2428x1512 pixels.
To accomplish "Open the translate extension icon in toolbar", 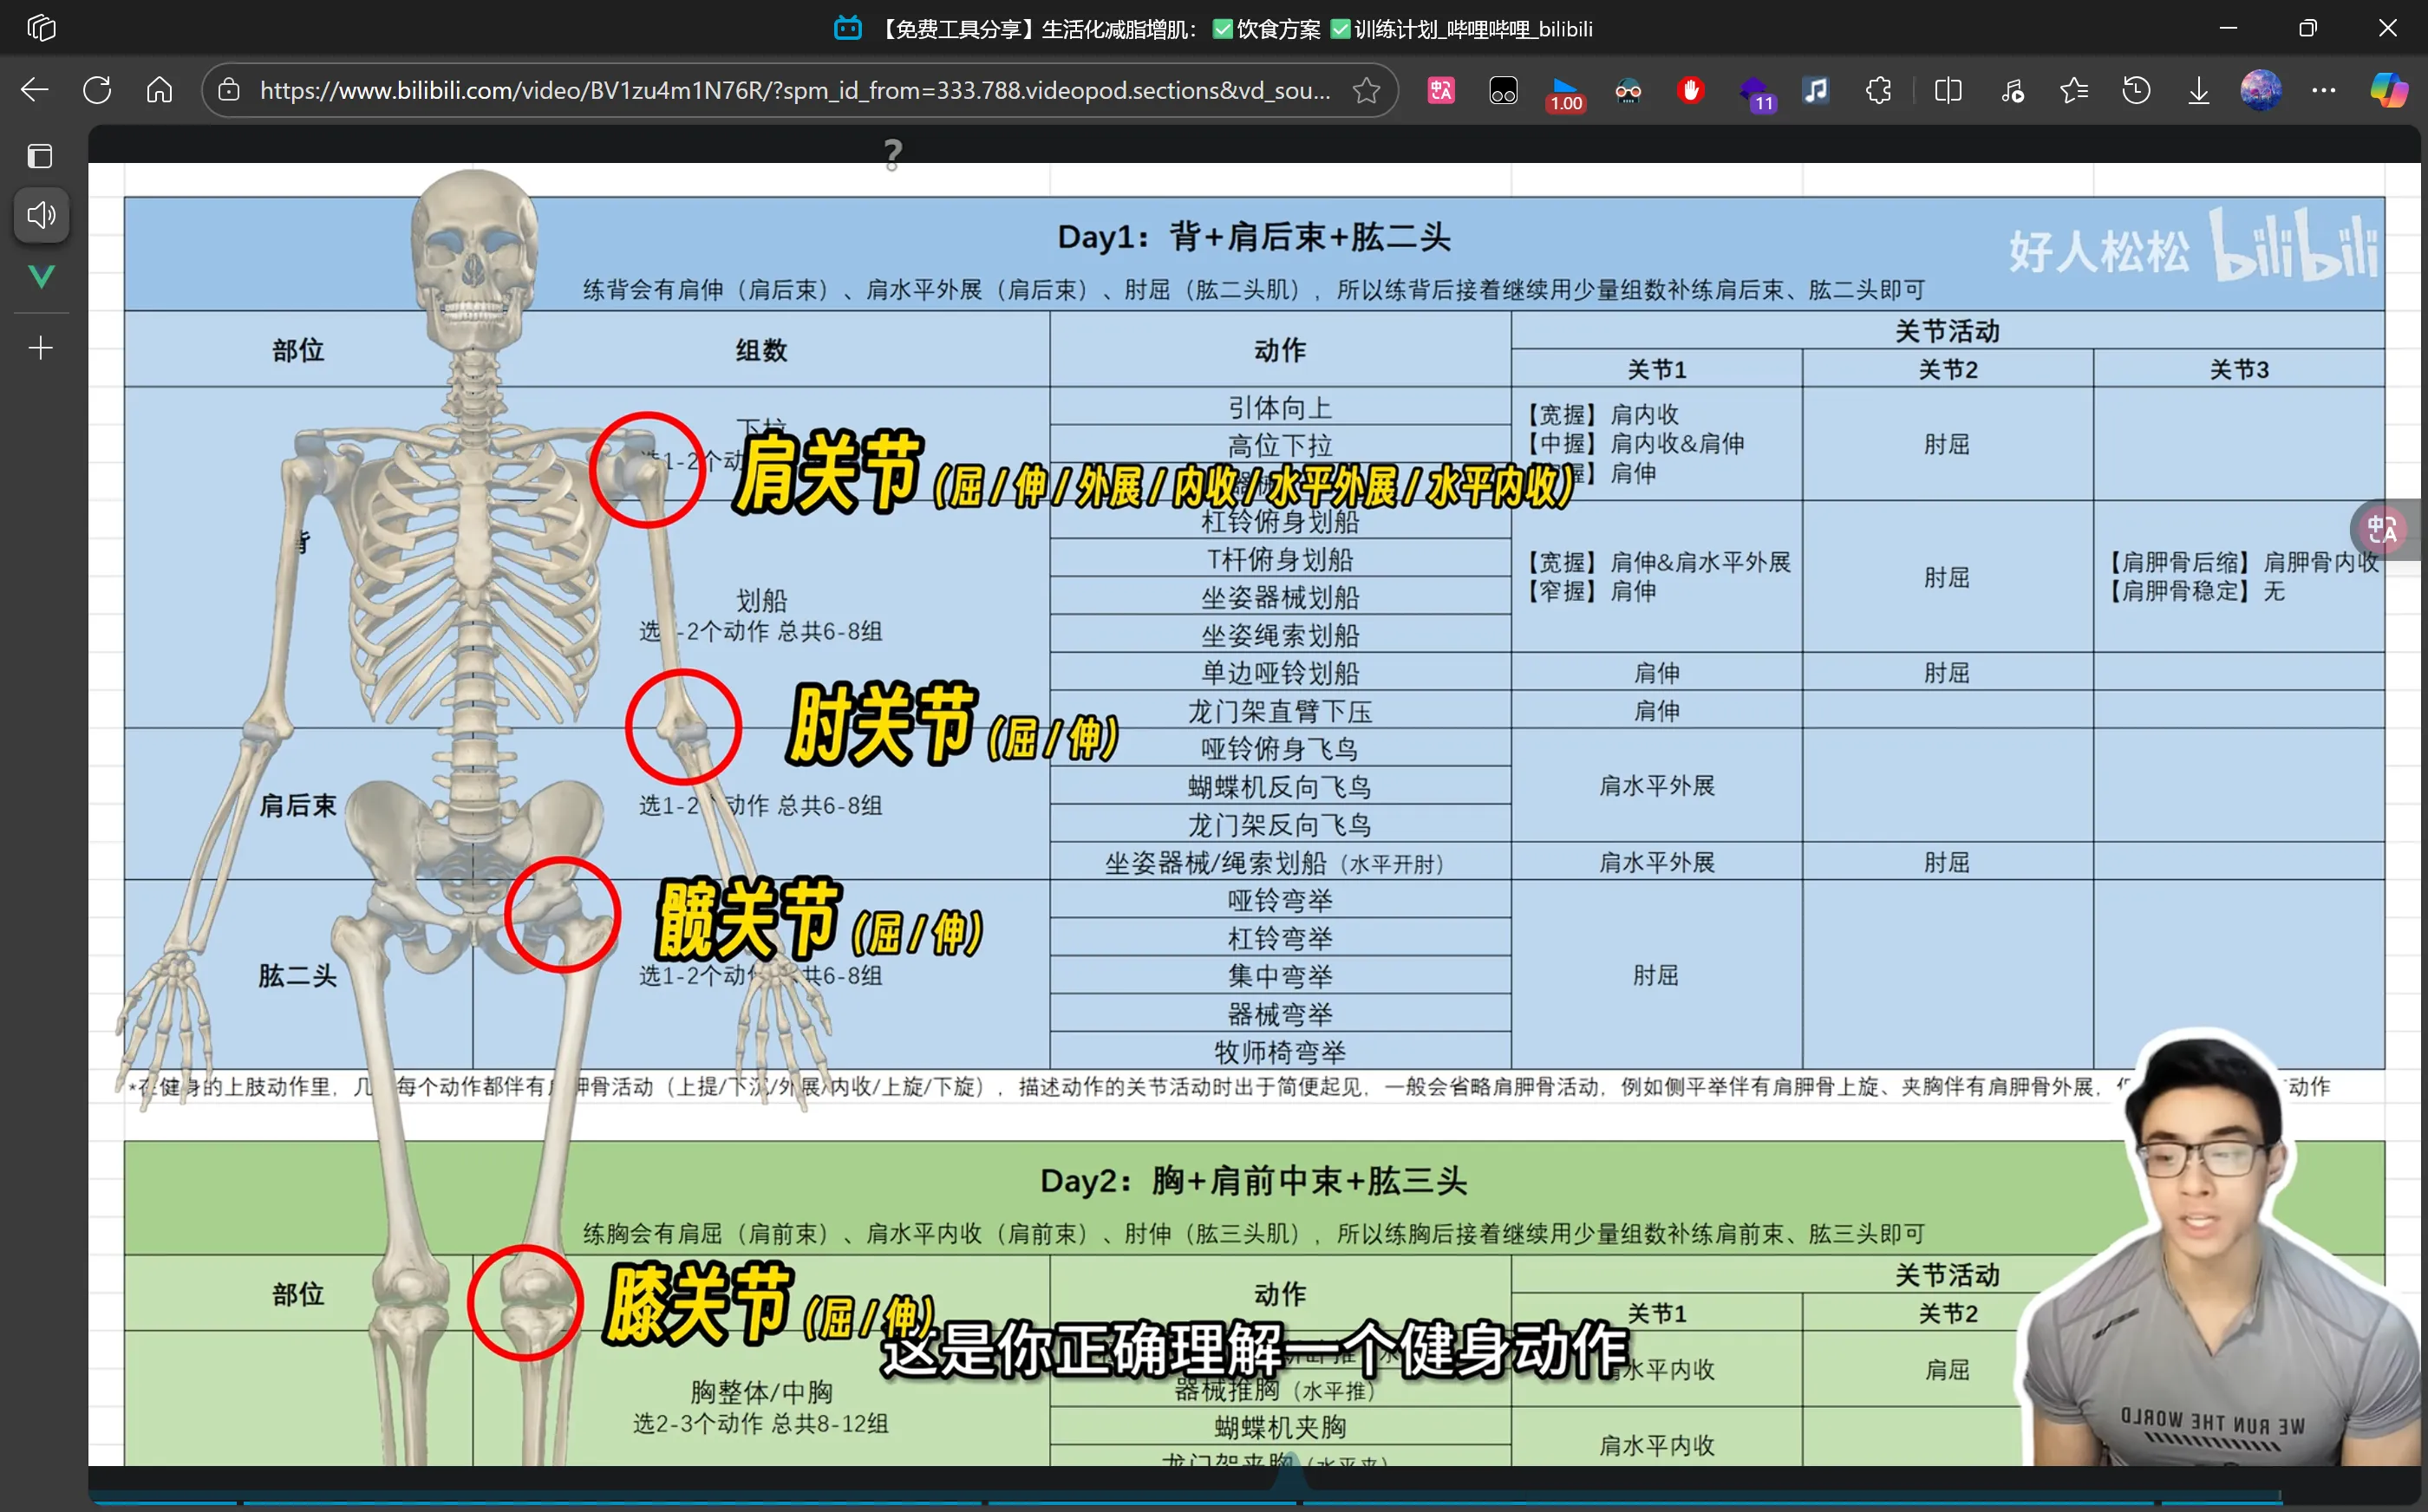I will point(1441,91).
